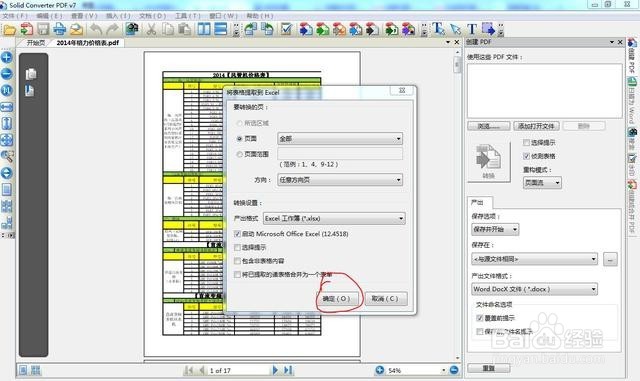Toggle 启动 Microsoft Office Excel checkbox
Screen dimensions: 640x381
point(237,234)
